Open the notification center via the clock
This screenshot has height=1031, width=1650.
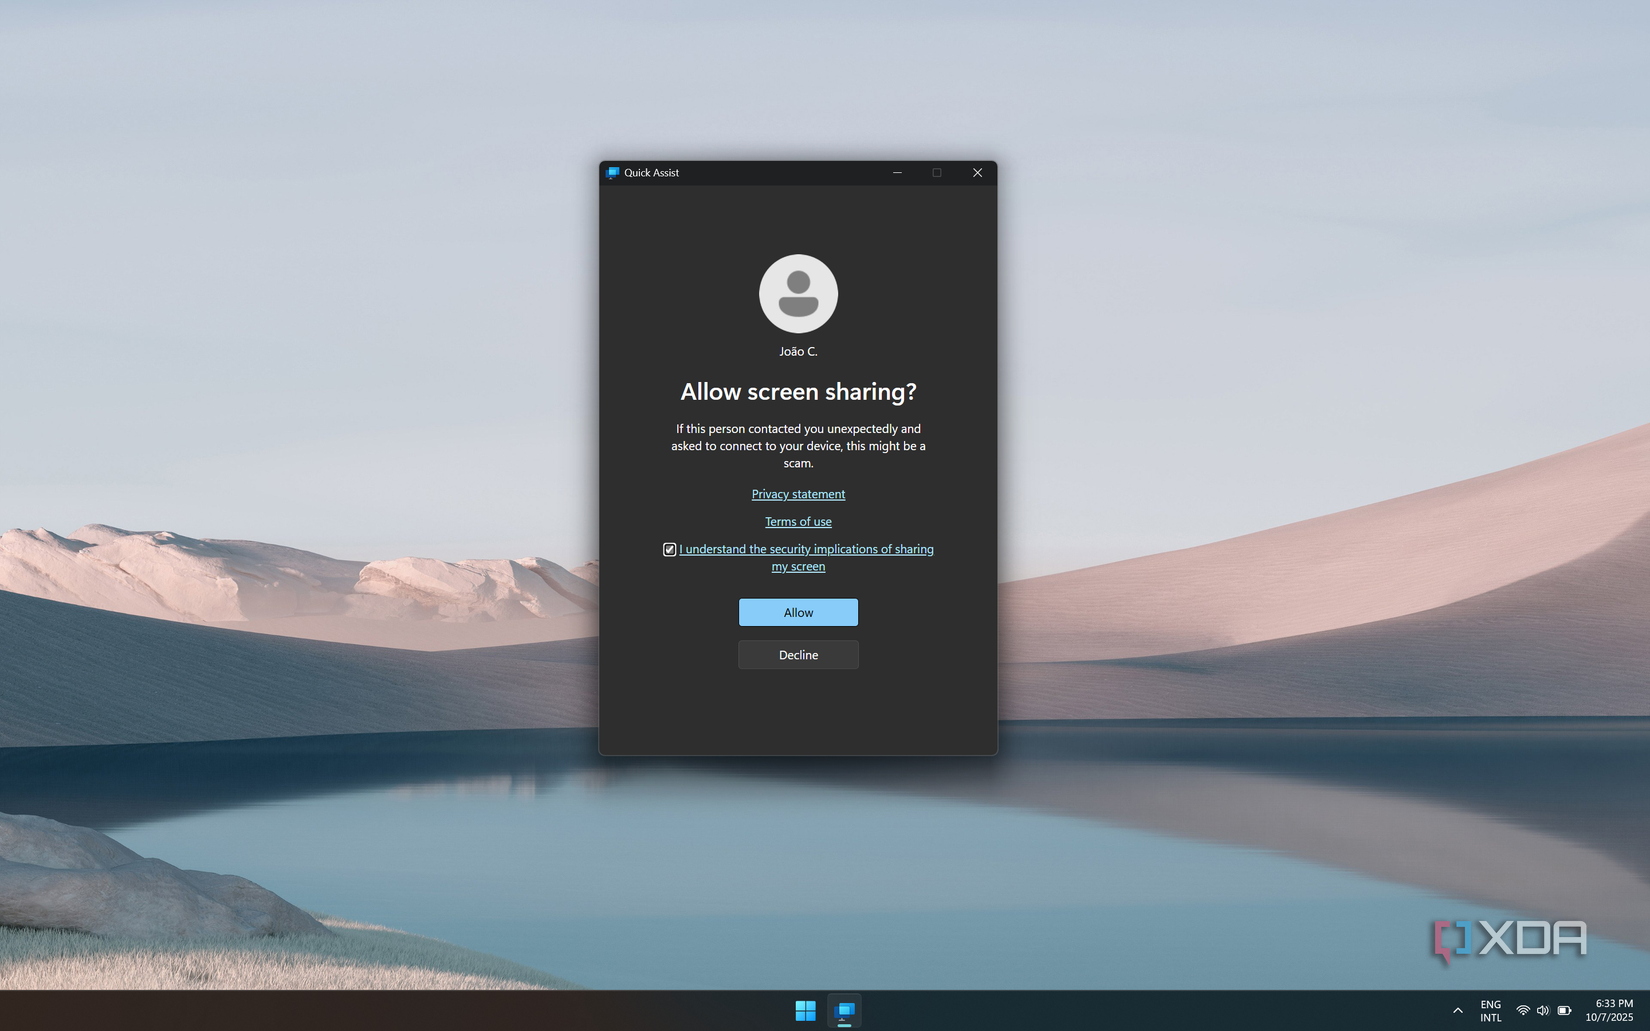point(1610,1010)
